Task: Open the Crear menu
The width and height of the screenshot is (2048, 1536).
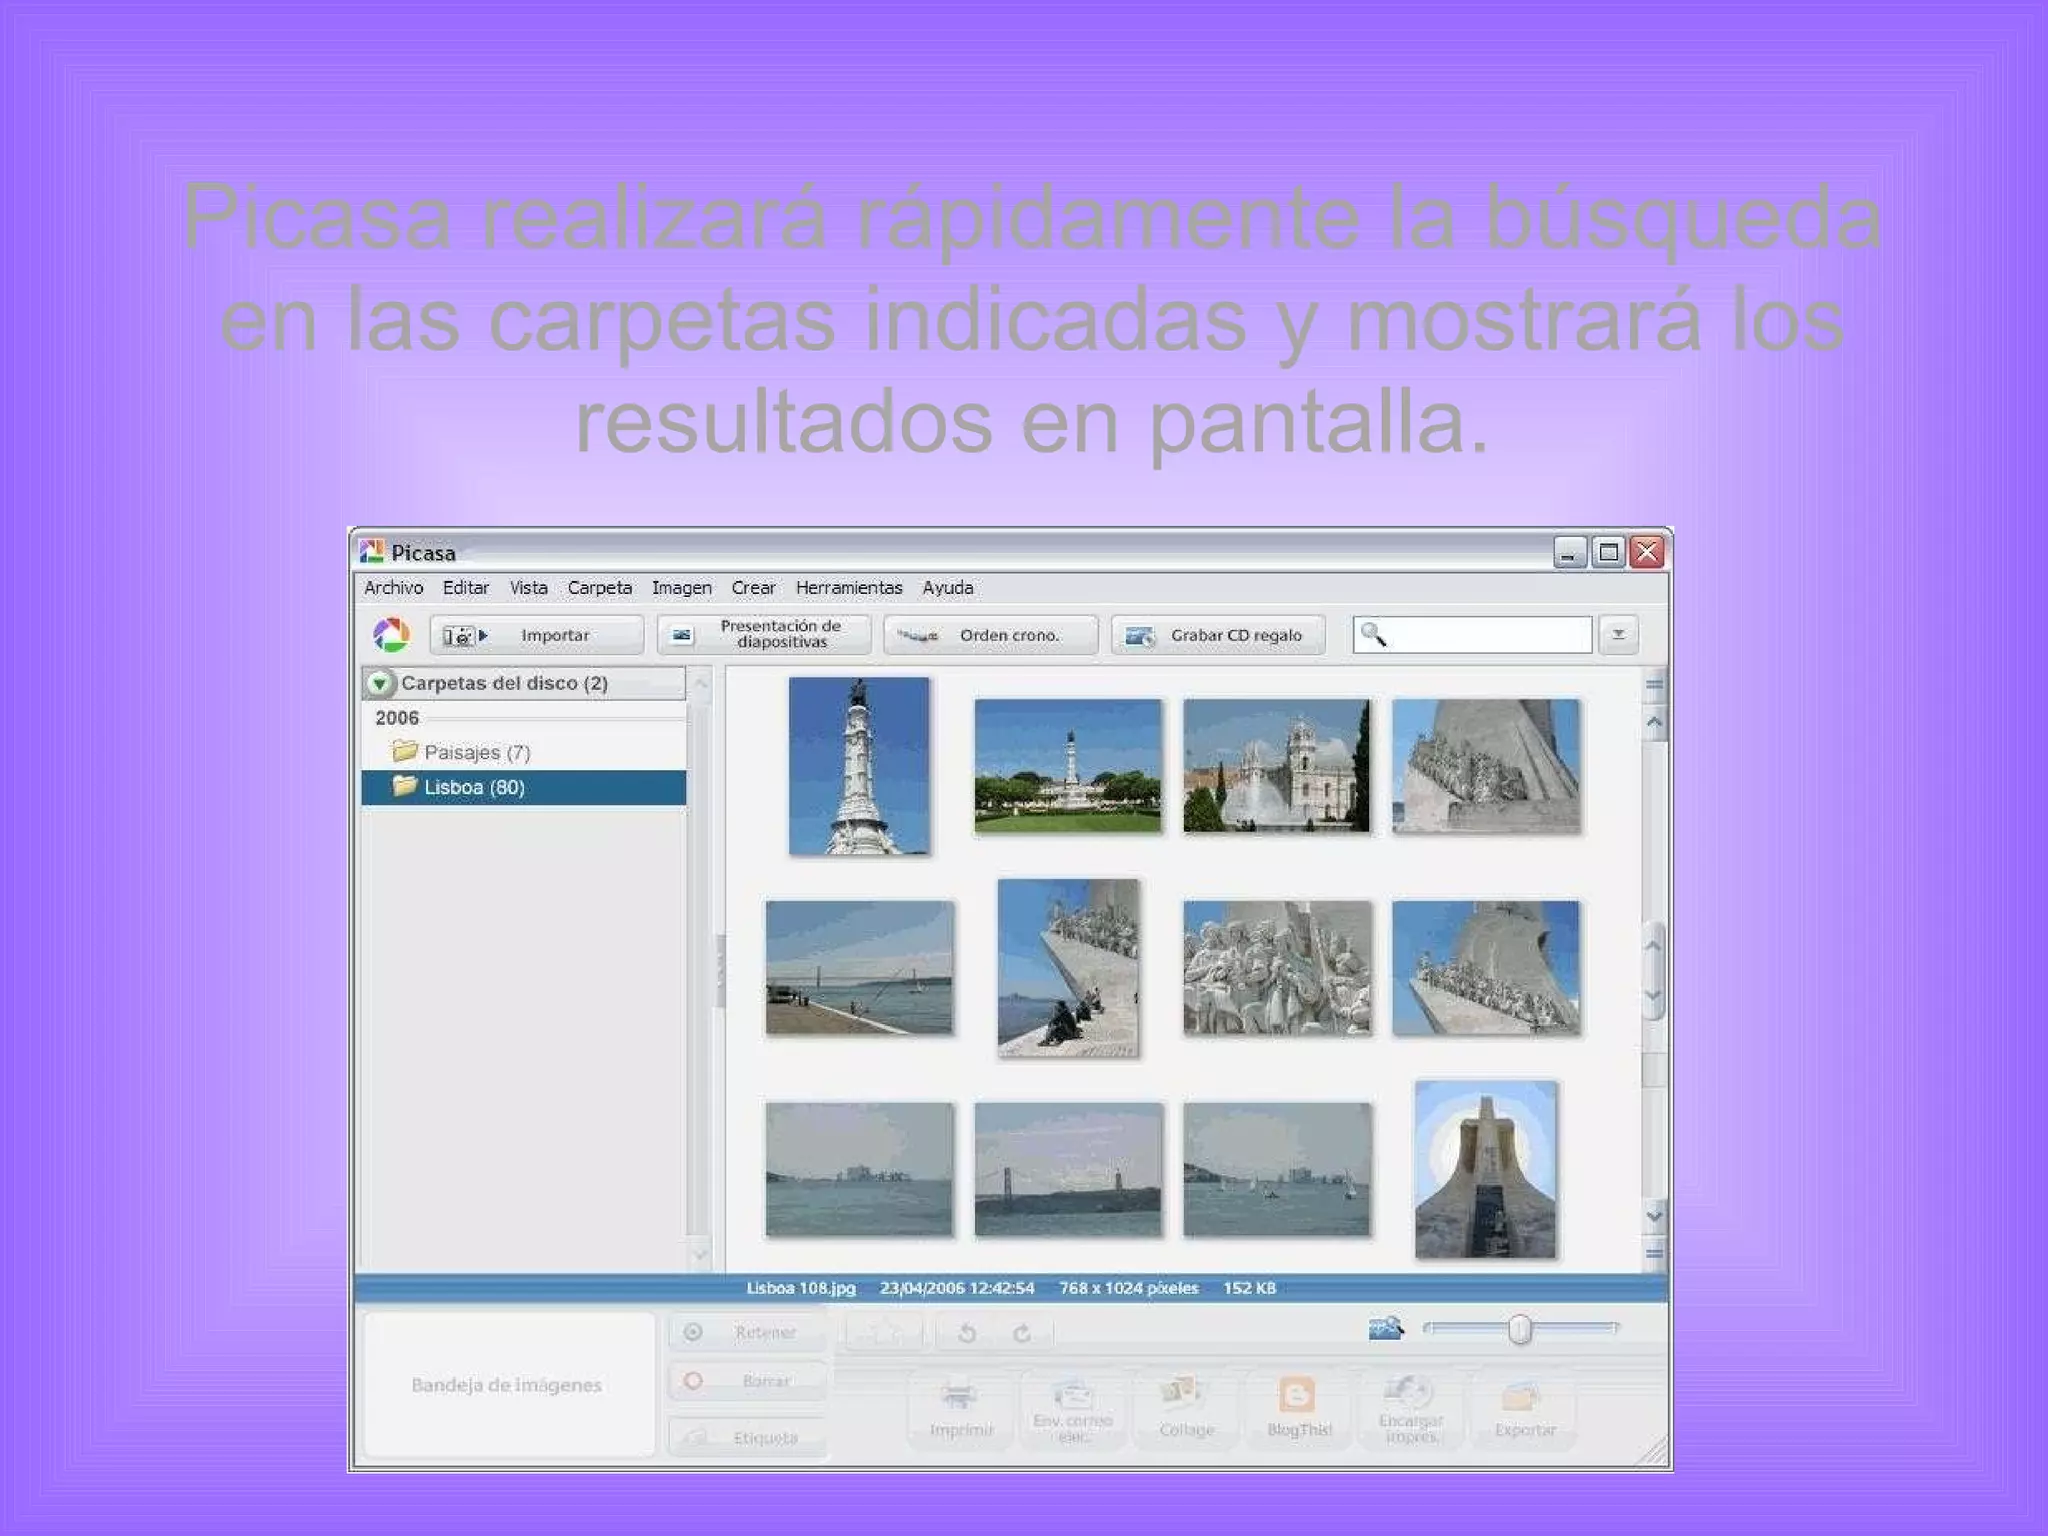Action: (753, 588)
